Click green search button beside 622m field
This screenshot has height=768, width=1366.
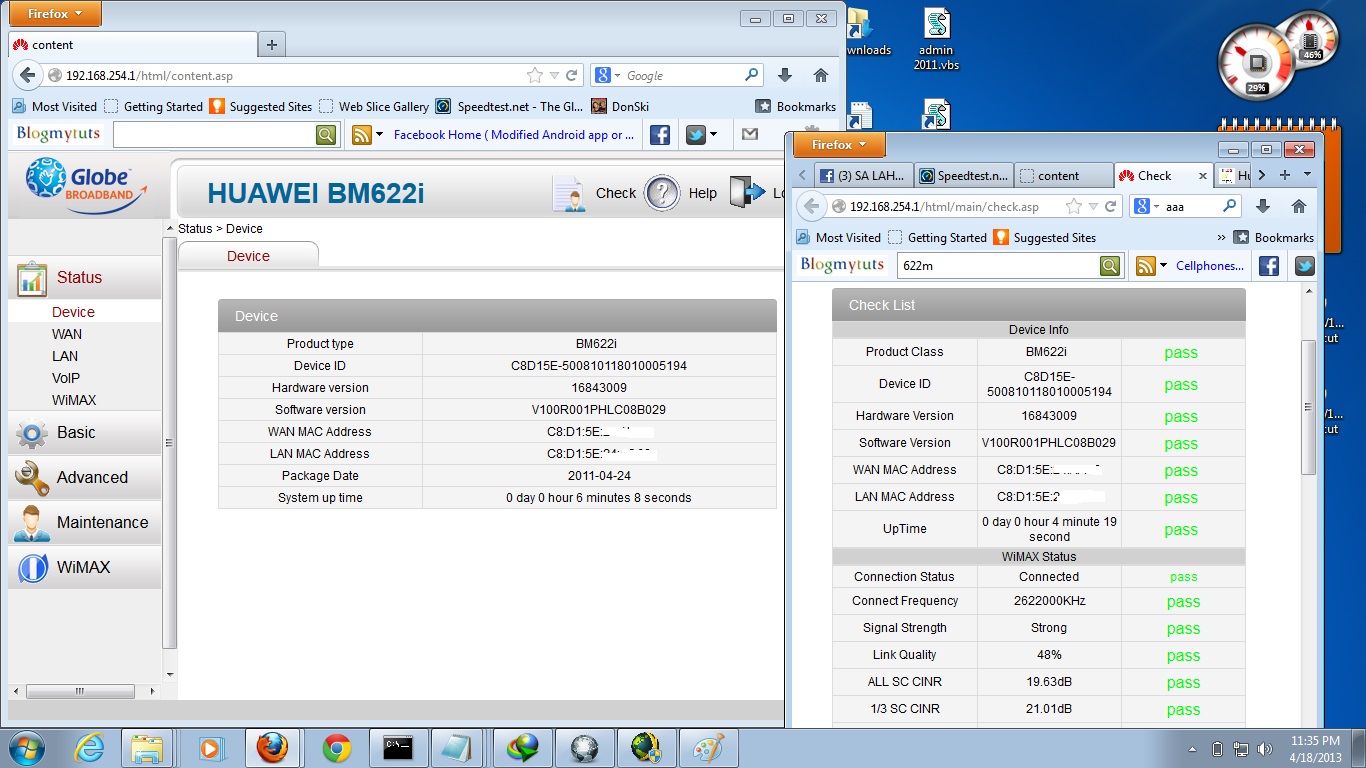point(1110,265)
